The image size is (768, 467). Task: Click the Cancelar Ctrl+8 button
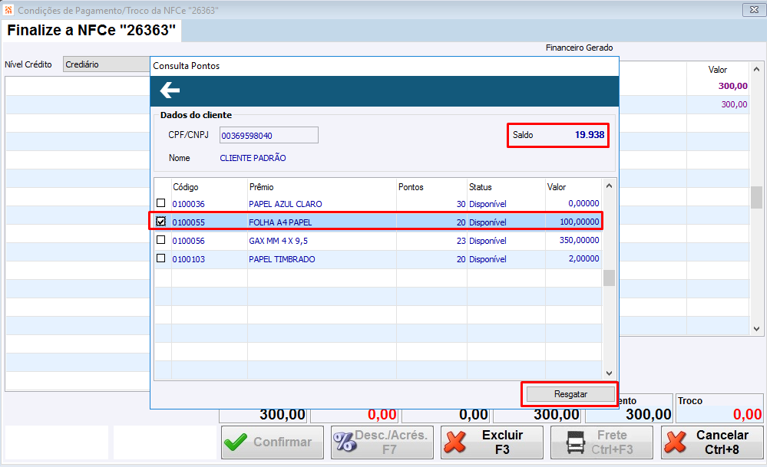click(x=712, y=442)
